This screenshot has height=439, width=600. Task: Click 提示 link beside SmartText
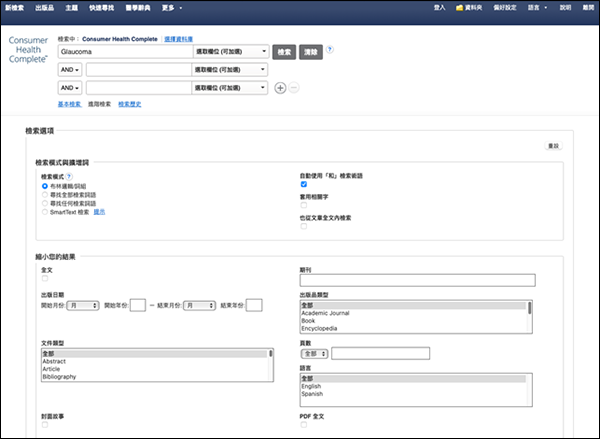99,212
